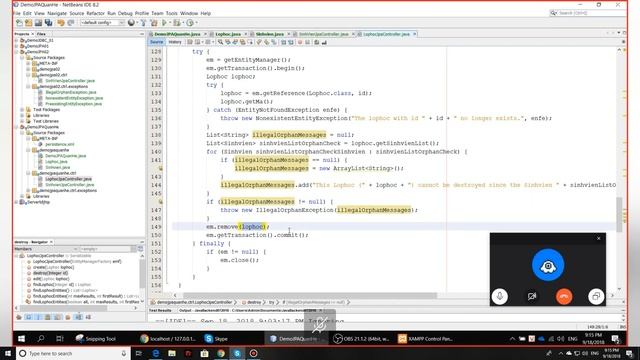Open the Tools menu
The image size is (640, 360).
click(x=171, y=13)
